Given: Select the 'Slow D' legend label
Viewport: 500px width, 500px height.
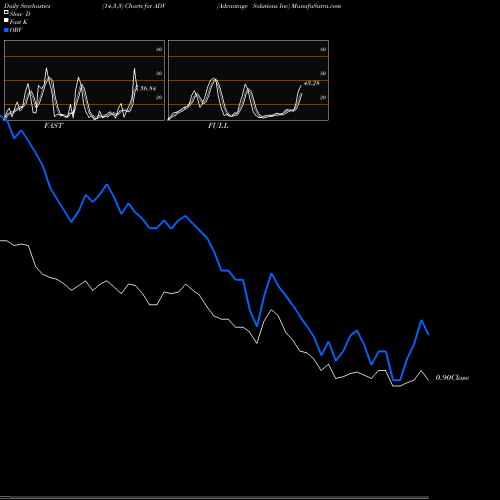Looking at the screenshot, I should pyautogui.click(x=20, y=14).
